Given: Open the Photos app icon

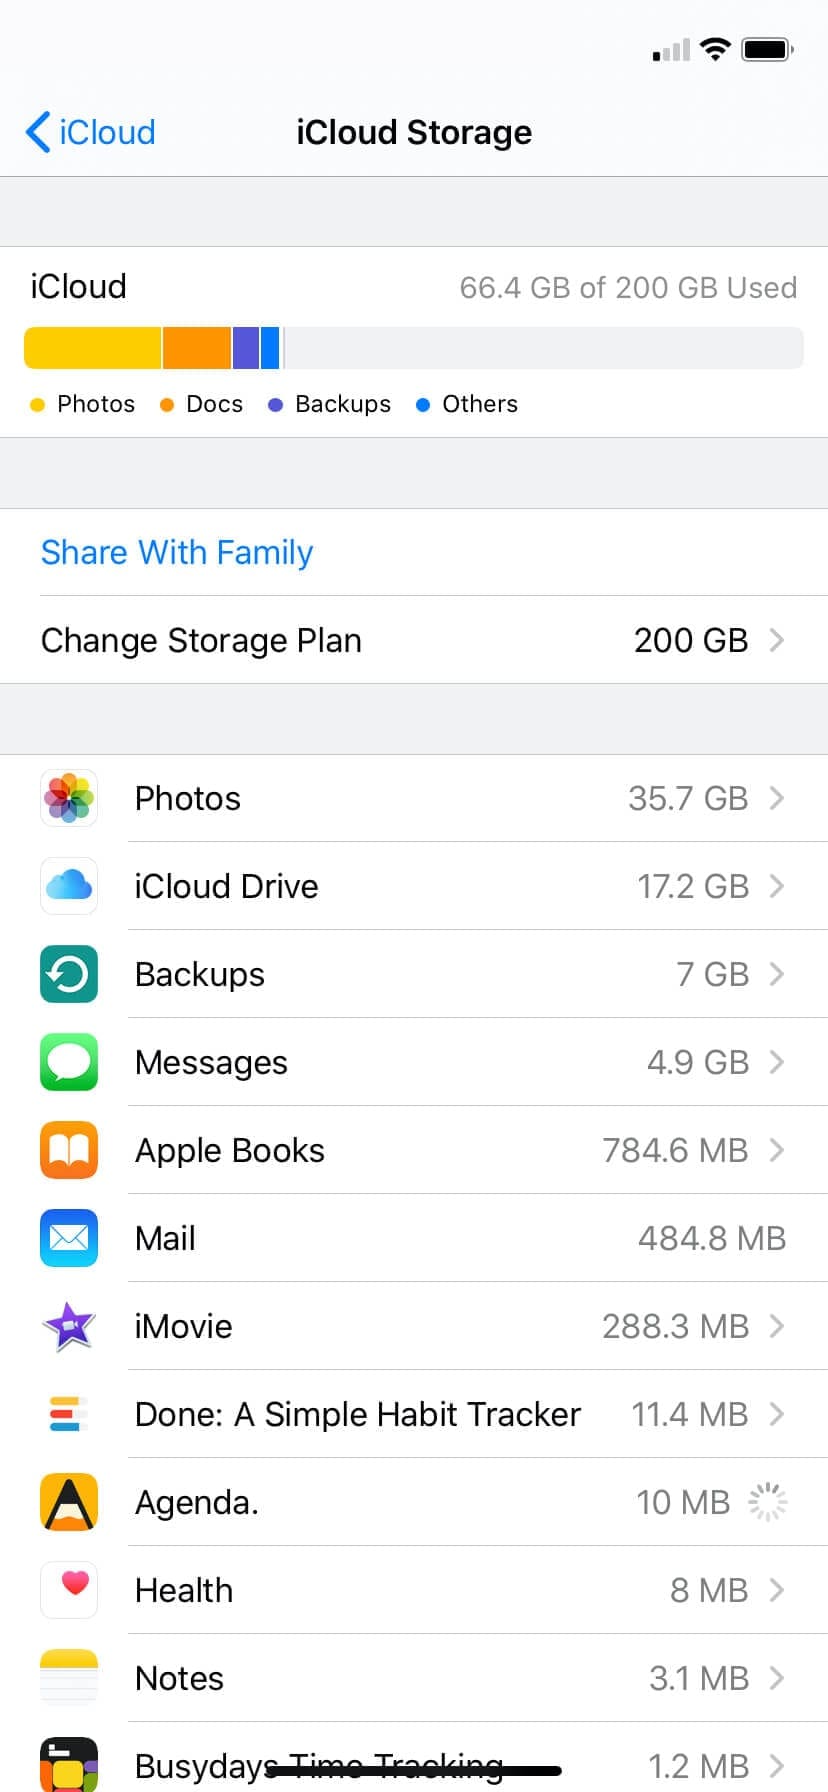Looking at the screenshot, I should (x=68, y=798).
